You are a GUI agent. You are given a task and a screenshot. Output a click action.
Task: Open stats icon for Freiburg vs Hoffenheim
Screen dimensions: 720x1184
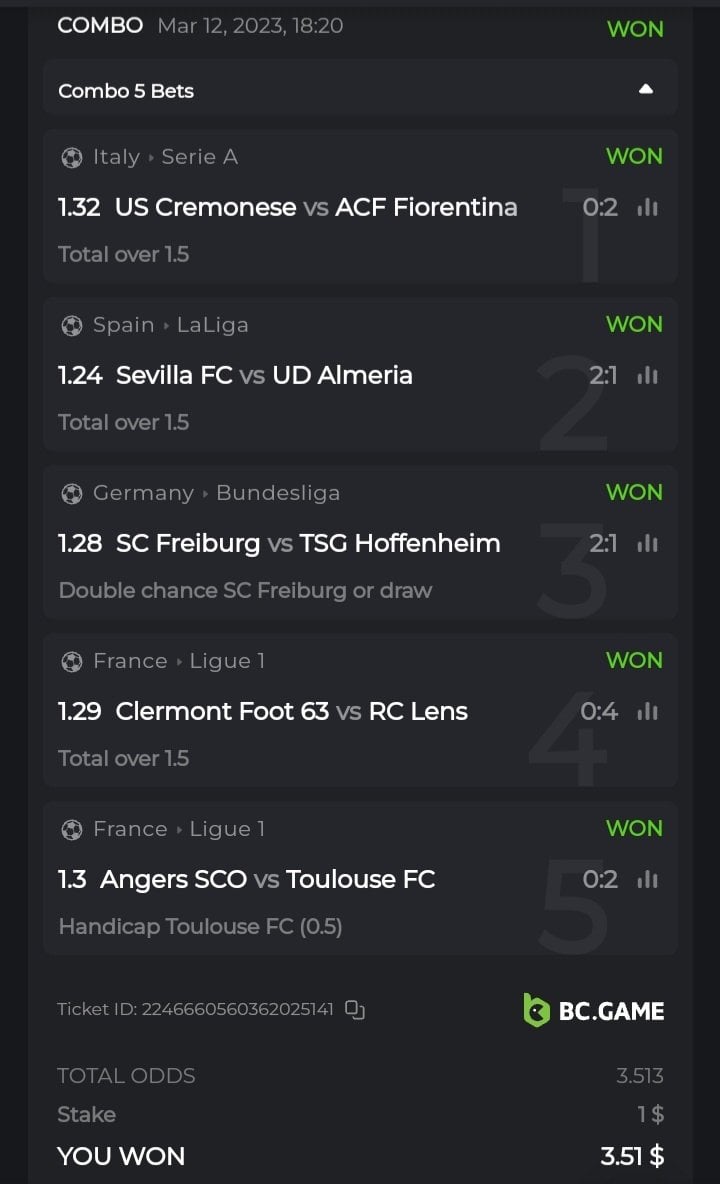648,543
